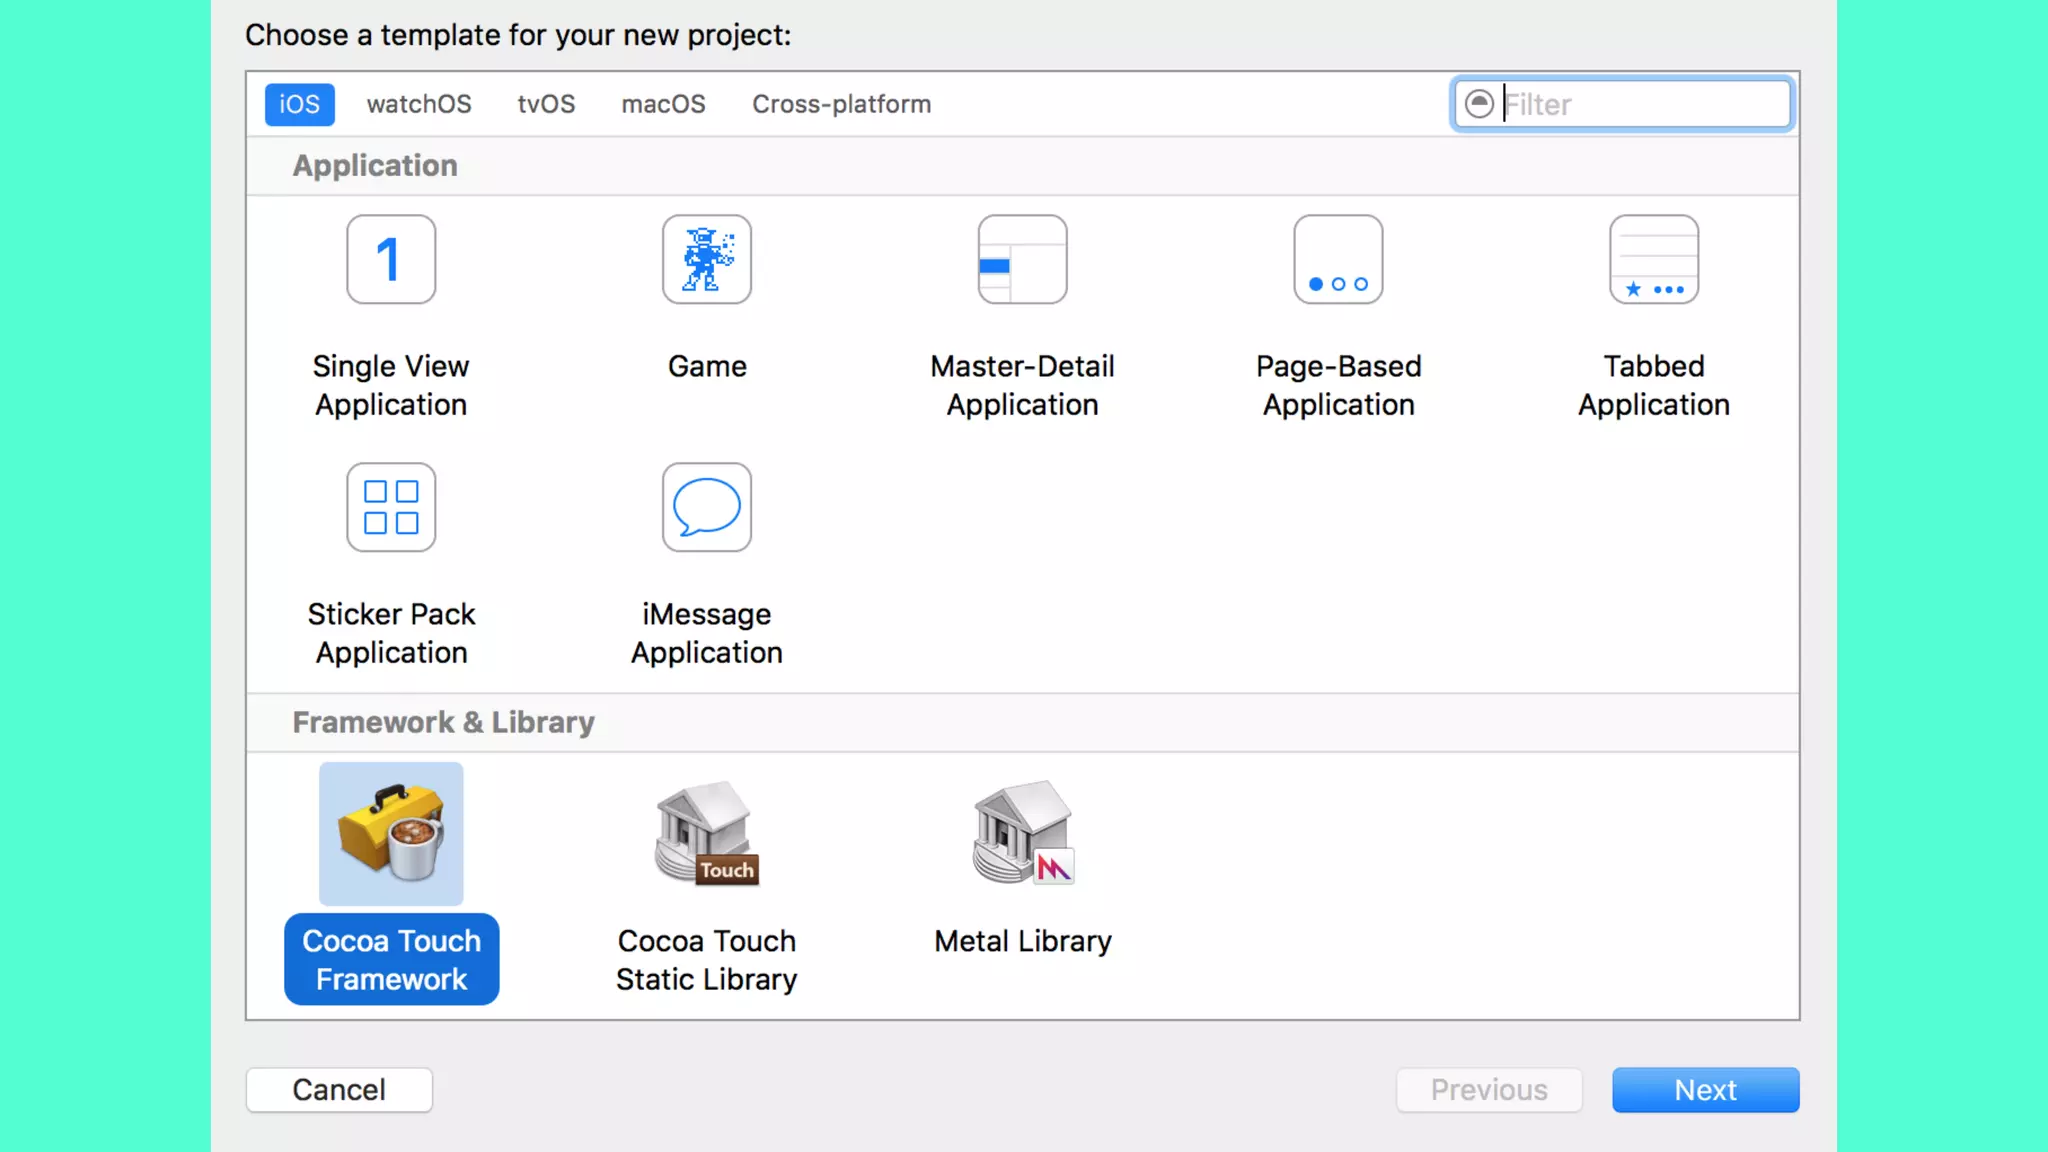
Task: Choose the Game template icon
Action: 706,259
